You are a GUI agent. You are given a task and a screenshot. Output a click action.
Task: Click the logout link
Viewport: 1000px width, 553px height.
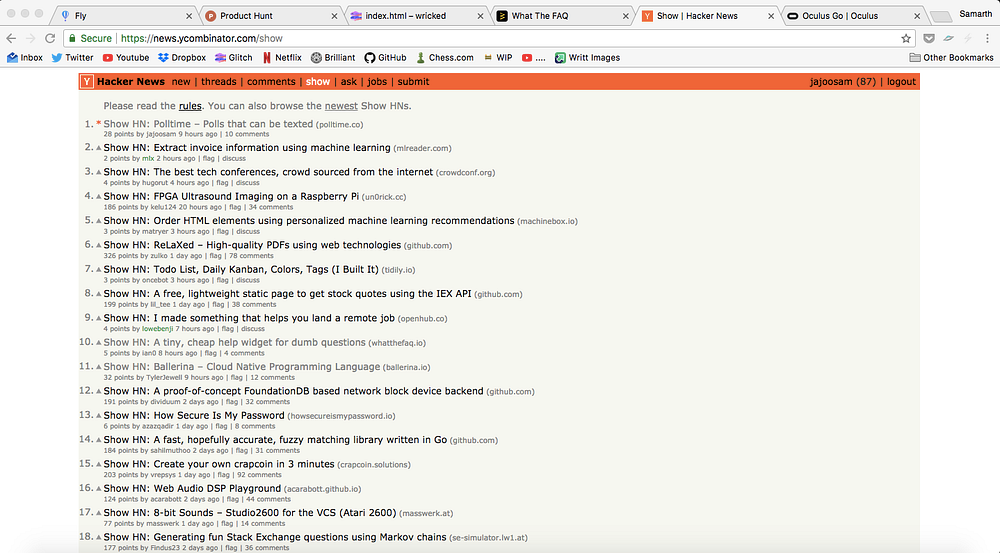(901, 82)
